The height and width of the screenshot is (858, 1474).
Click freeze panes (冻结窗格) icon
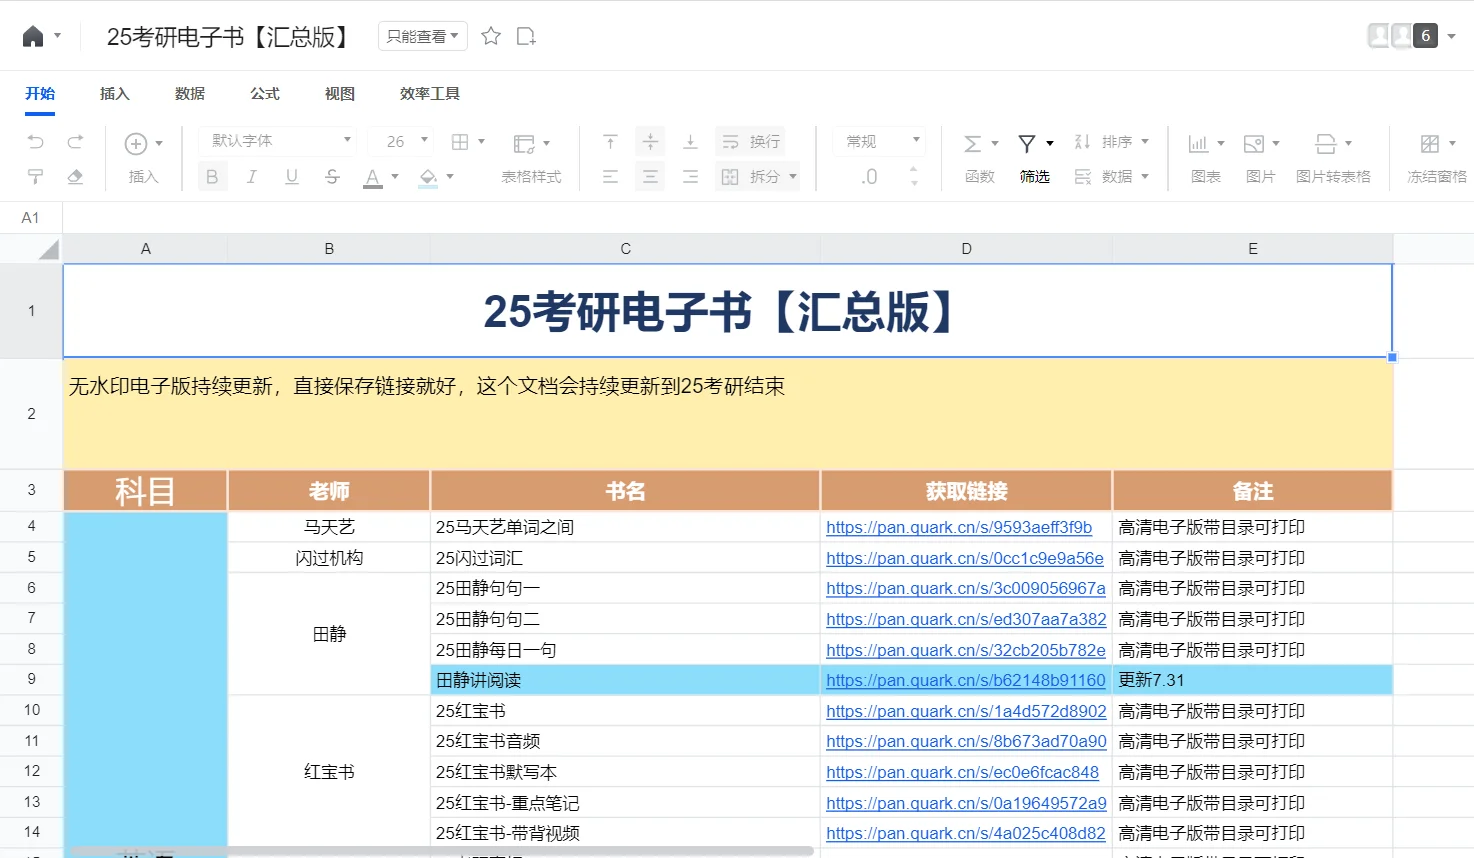point(1430,144)
